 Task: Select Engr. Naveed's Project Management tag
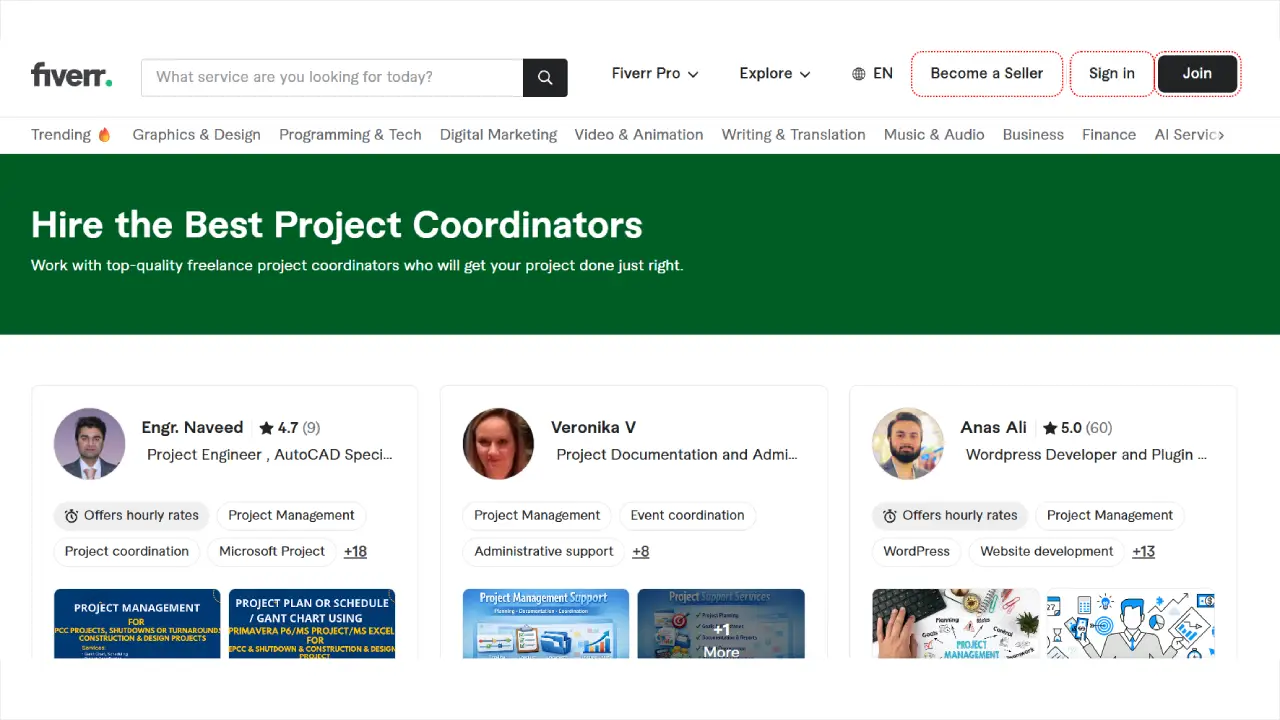pyautogui.click(x=291, y=516)
